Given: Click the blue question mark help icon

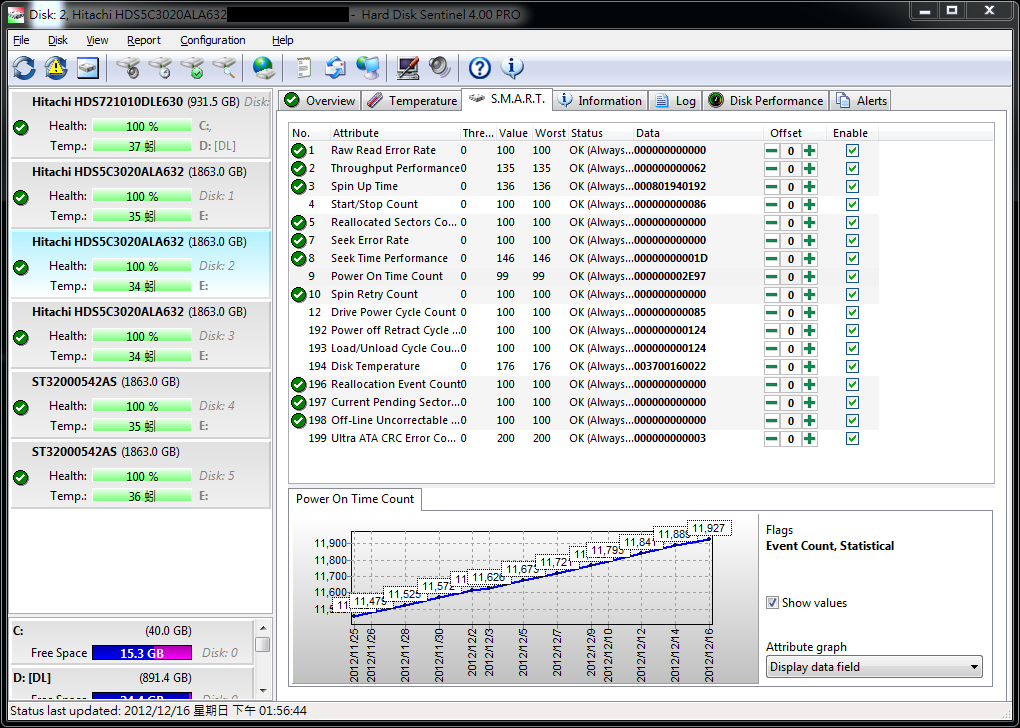Looking at the screenshot, I should (479, 68).
